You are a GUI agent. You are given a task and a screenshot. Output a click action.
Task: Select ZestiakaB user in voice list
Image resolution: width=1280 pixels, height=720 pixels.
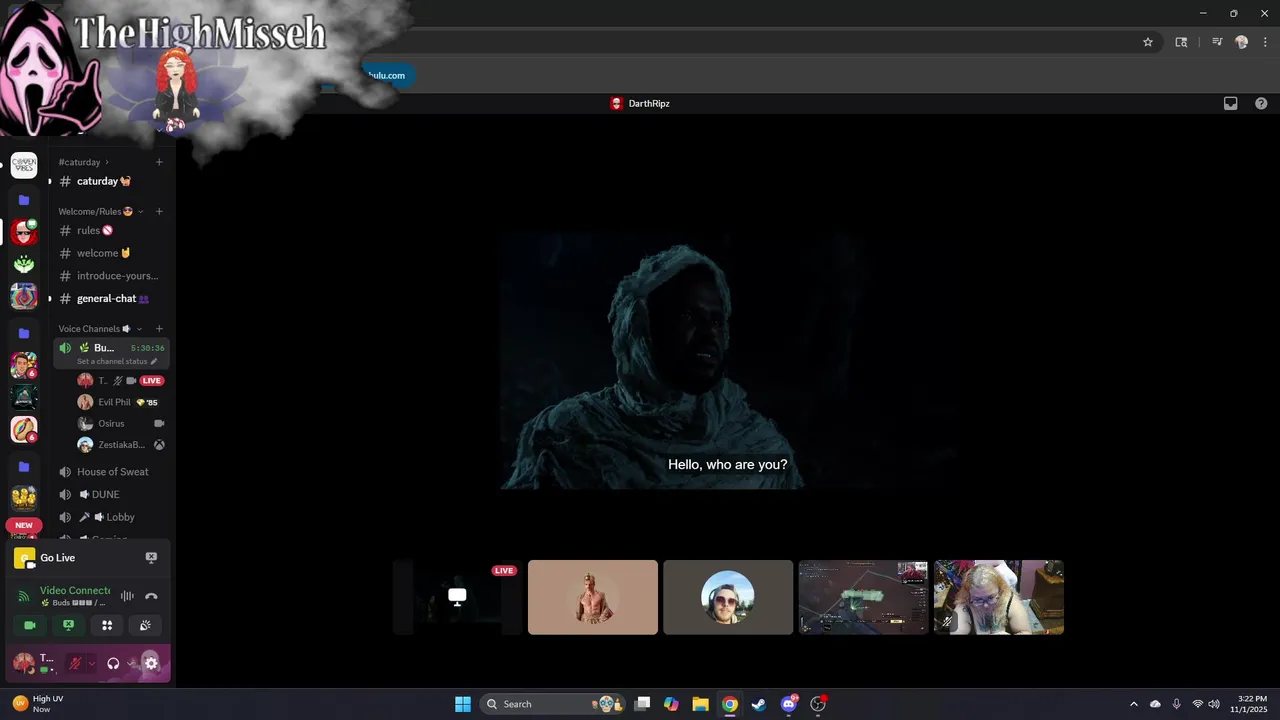120,445
